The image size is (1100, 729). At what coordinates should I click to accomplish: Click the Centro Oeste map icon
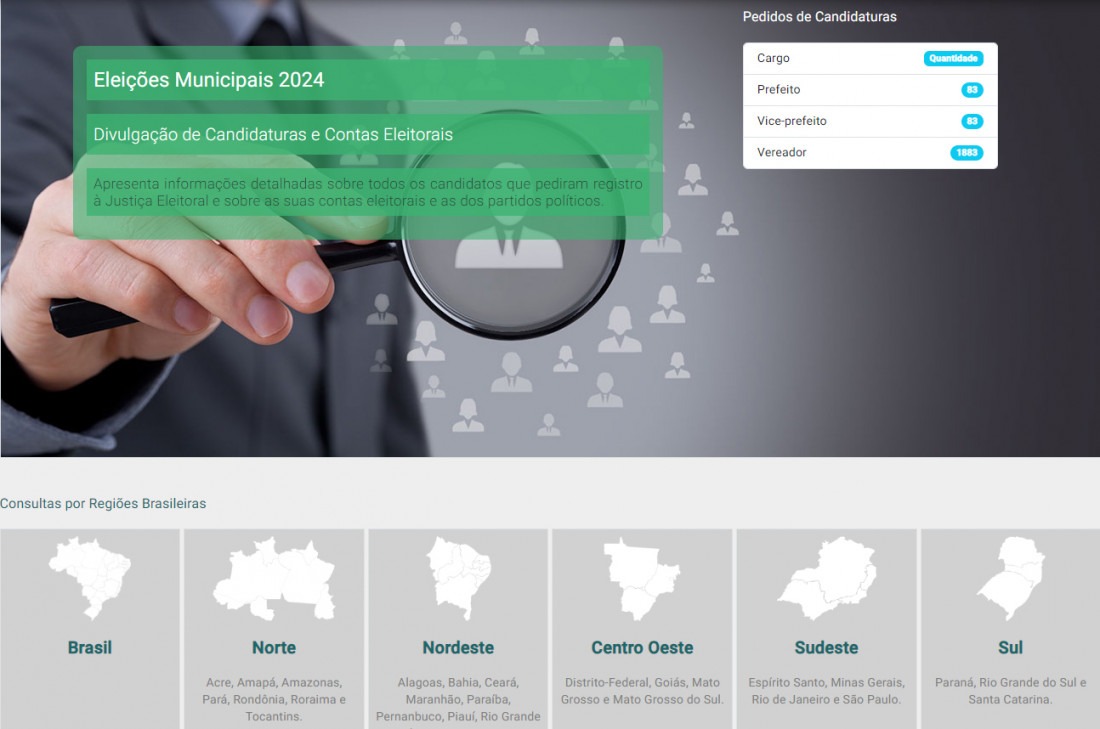tap(642, 578)
